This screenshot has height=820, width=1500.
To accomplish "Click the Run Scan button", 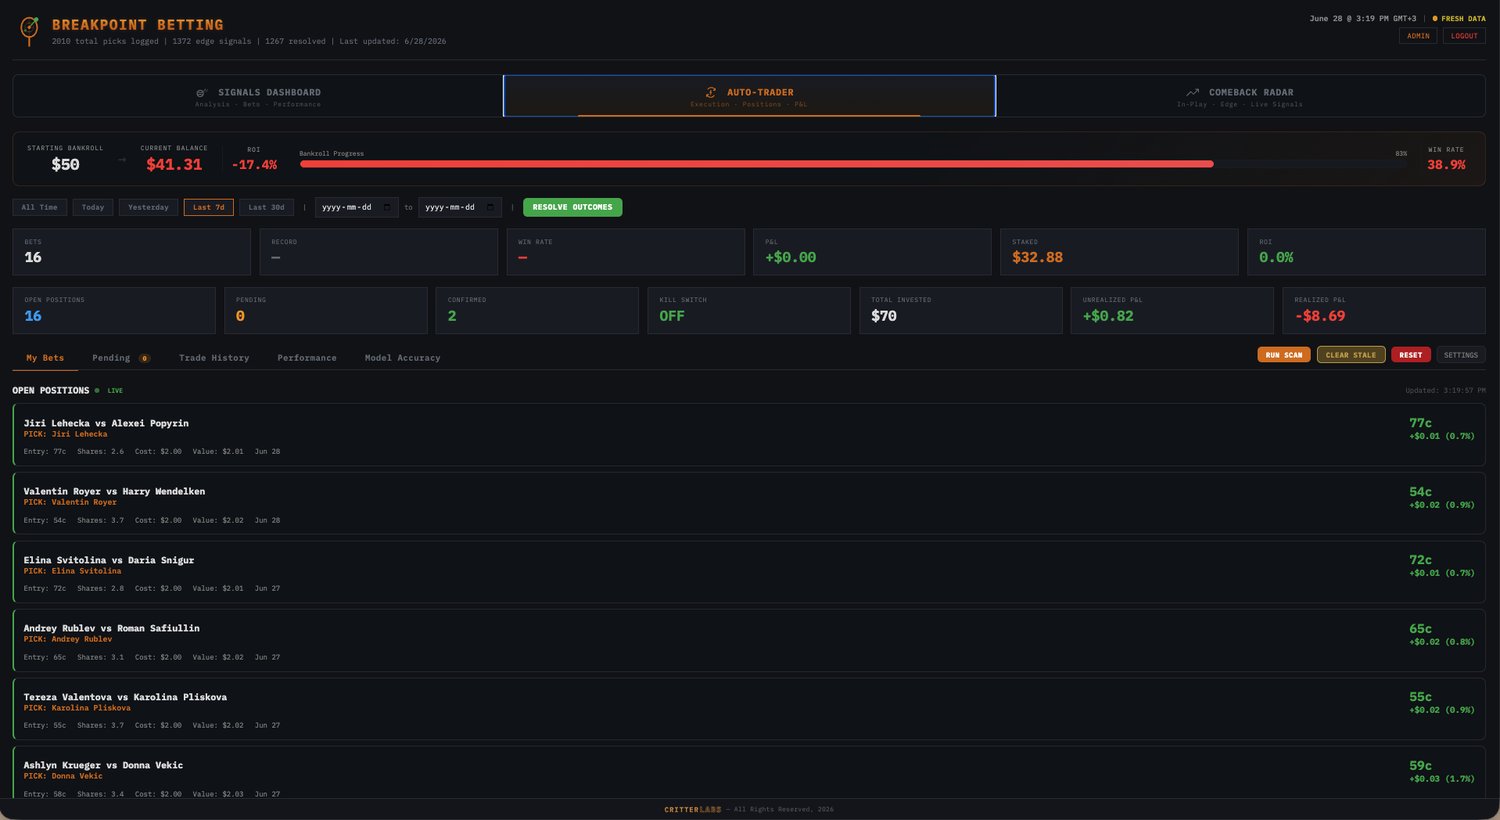I will click(1284, 355).
